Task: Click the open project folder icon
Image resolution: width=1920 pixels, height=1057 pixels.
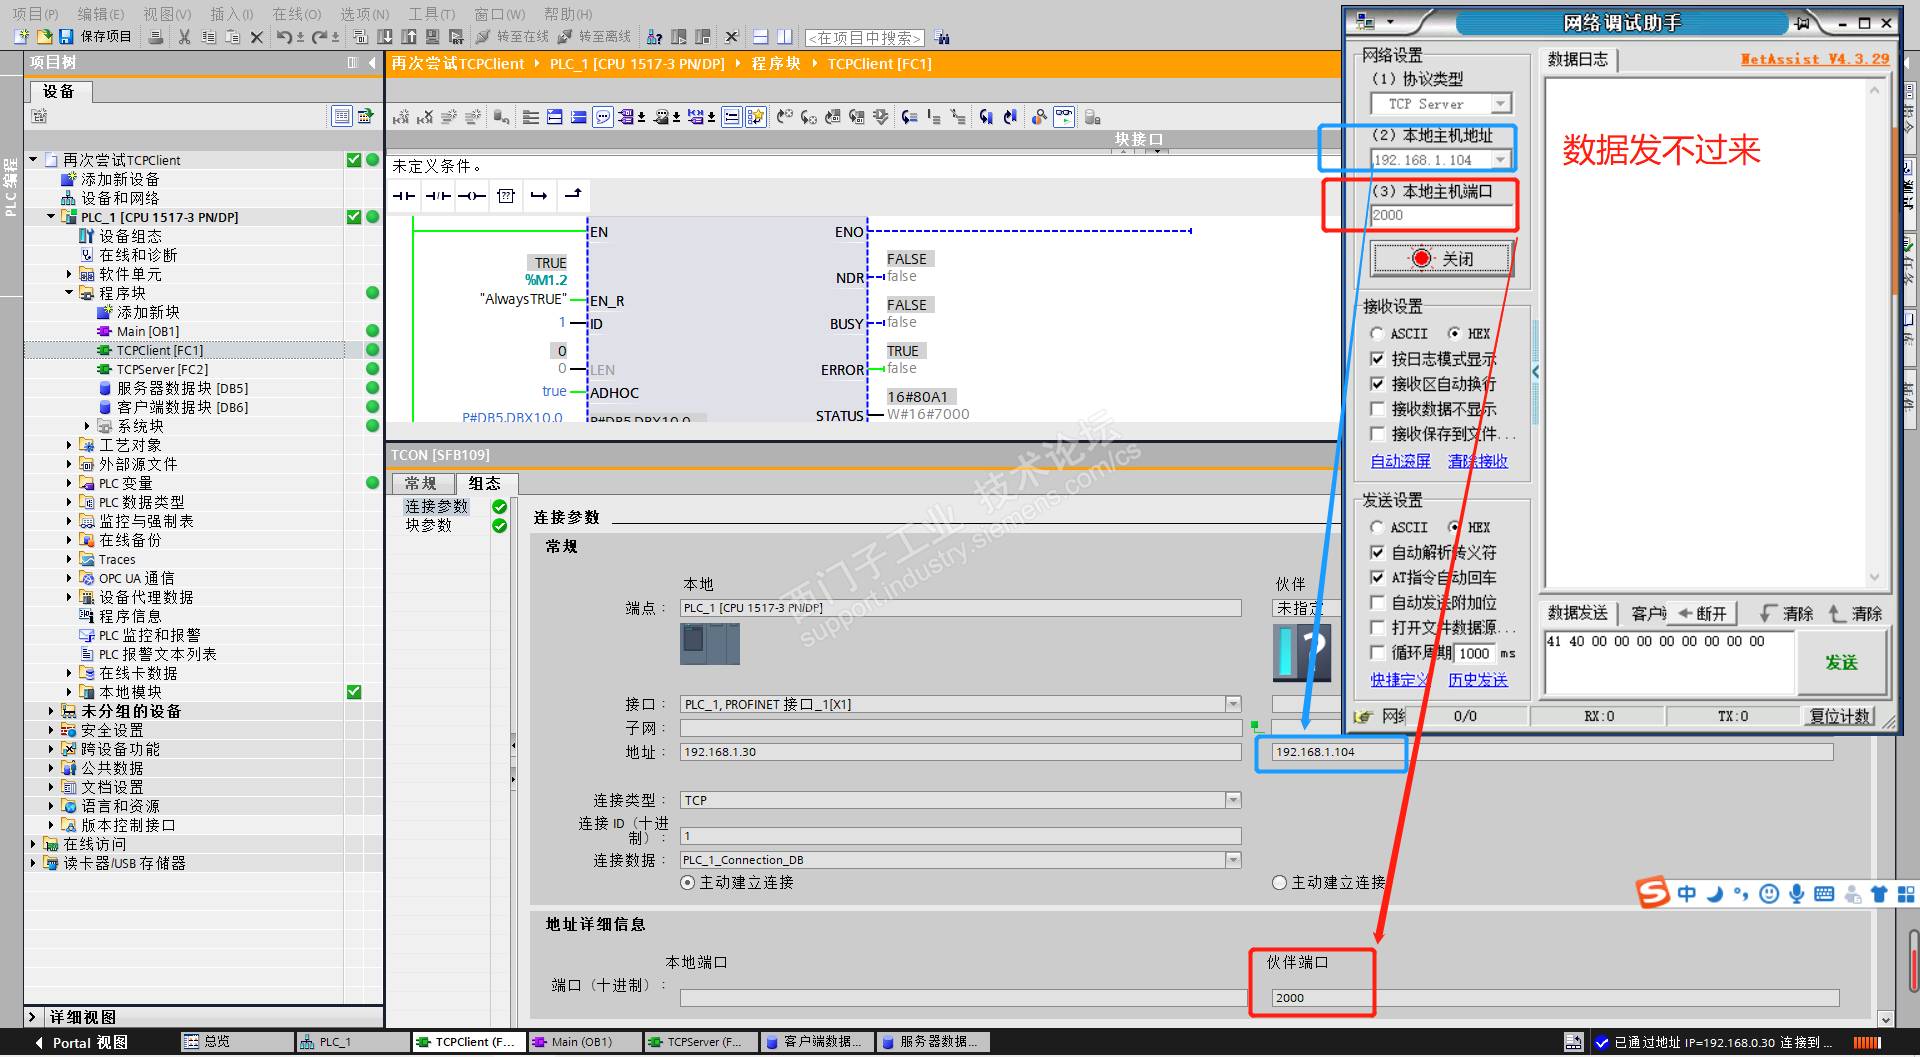Action: (44, 37)
